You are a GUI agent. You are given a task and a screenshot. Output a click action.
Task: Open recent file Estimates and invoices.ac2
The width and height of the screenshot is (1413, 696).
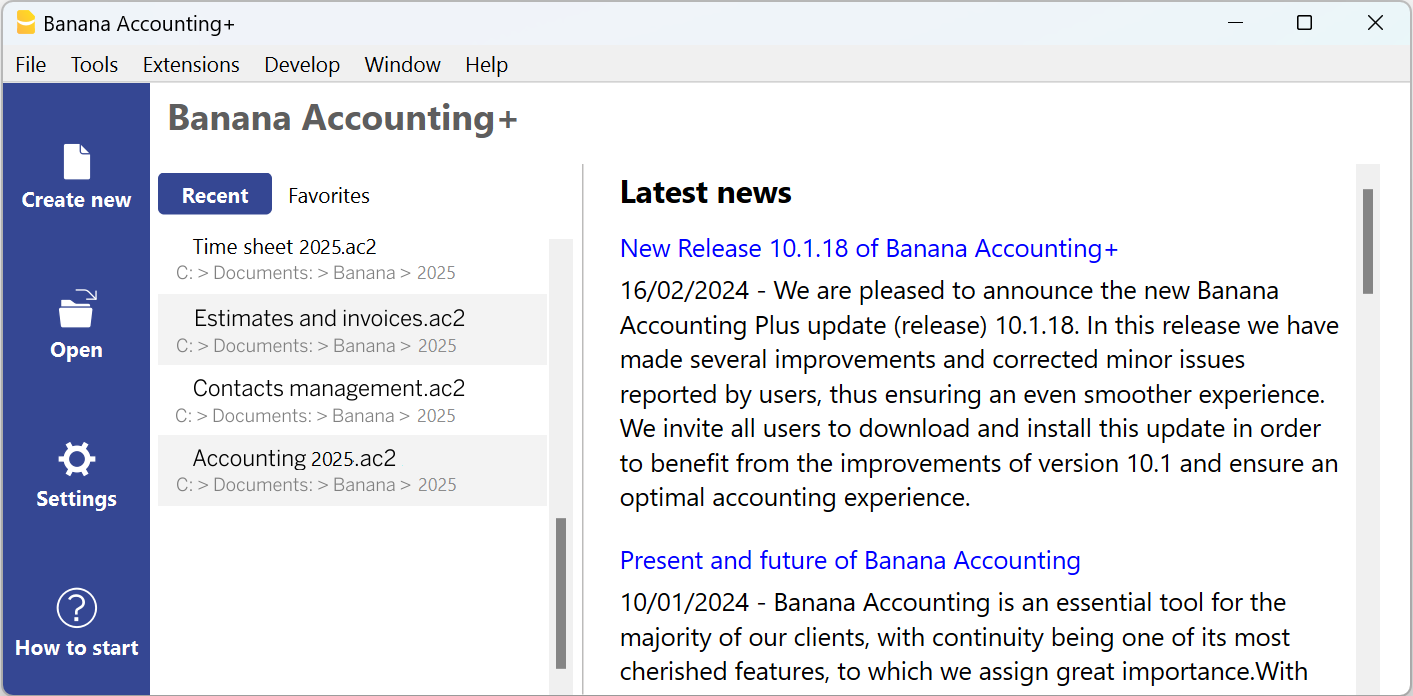(x=329, y=319)
